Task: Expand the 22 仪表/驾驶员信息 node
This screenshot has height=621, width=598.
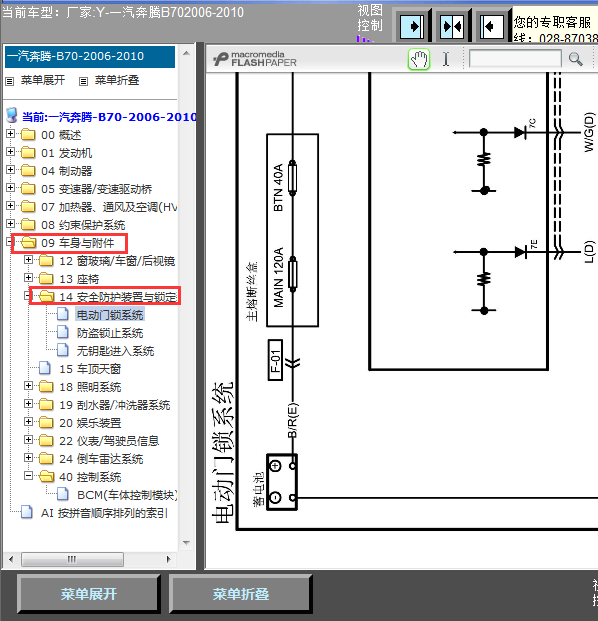Action: tap(28, 440)
